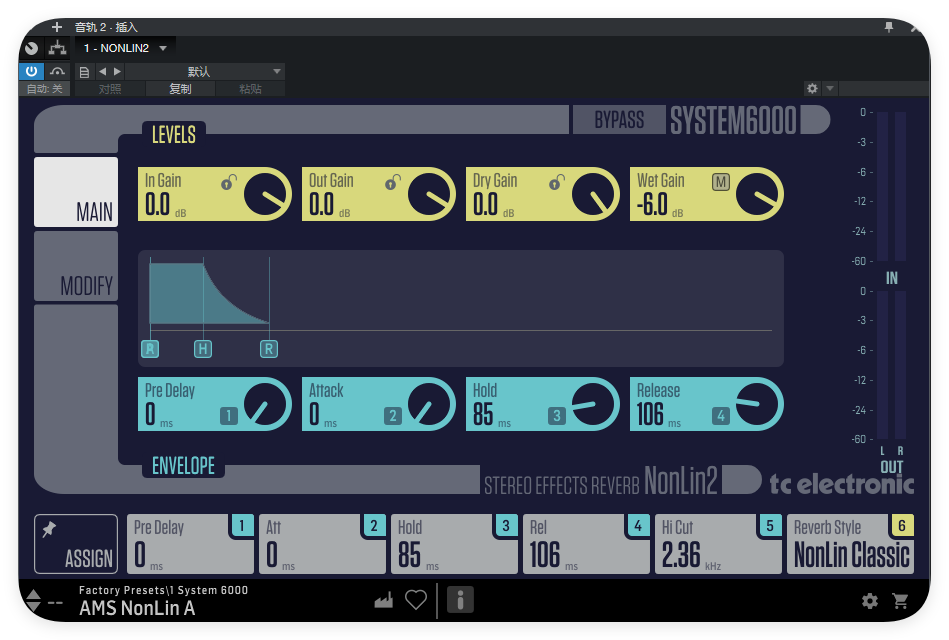Screen dimensions: 949x640
Task: Click the plus icon in title bar
Action: click(x=57, y=27)
